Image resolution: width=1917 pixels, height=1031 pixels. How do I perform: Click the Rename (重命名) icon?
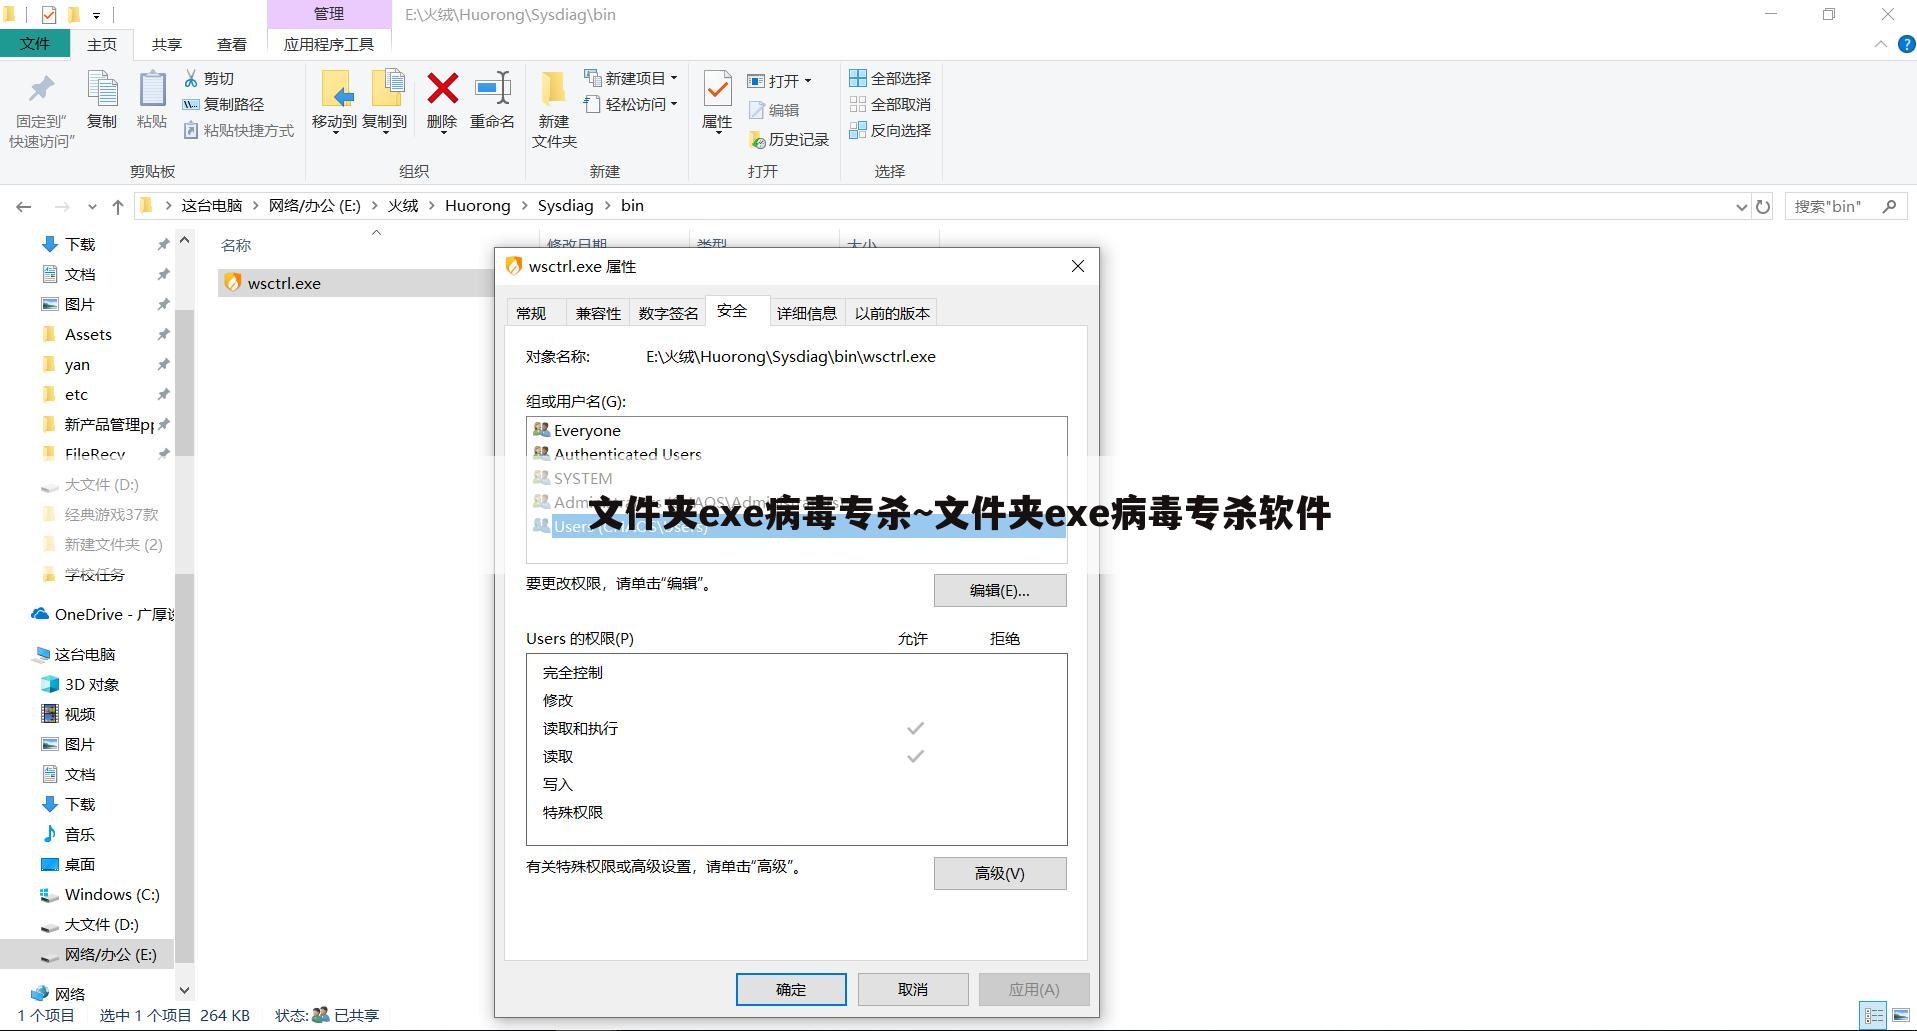(492, 89)
